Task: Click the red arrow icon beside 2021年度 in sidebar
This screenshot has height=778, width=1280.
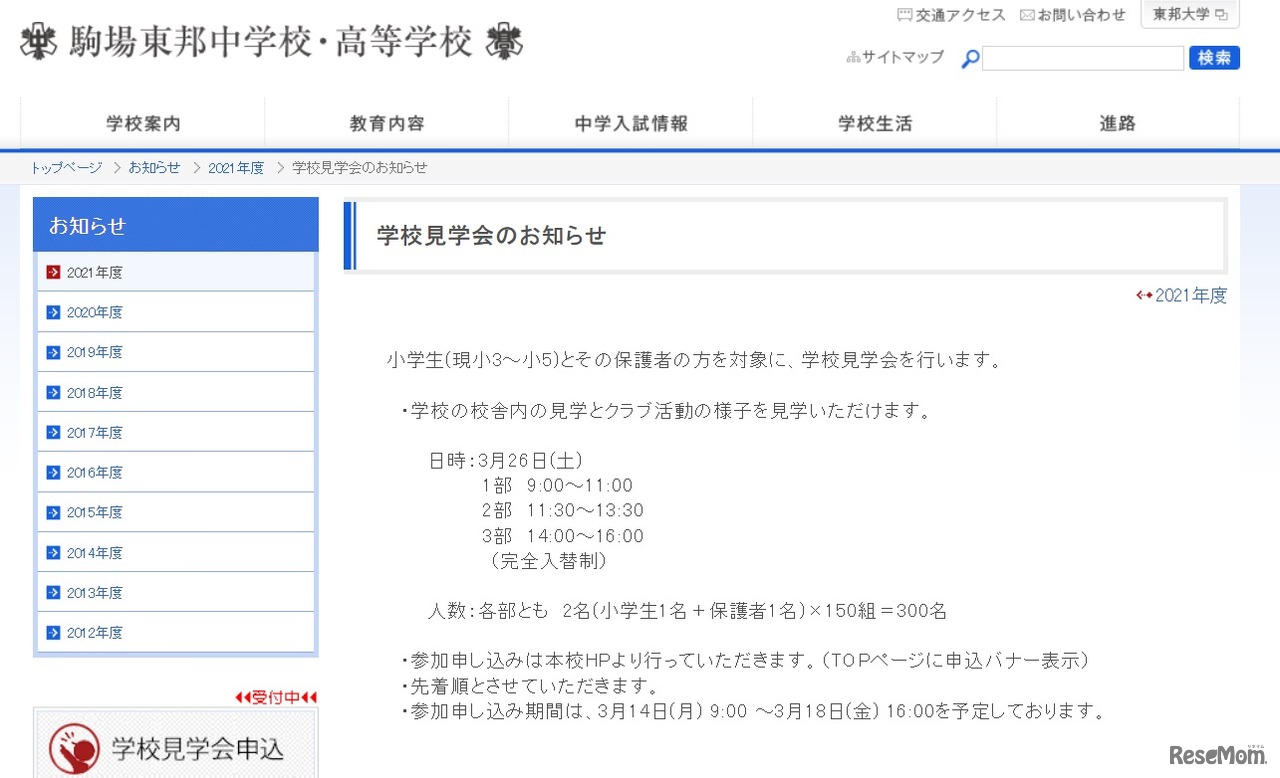Action: click(x=53, y=271)
